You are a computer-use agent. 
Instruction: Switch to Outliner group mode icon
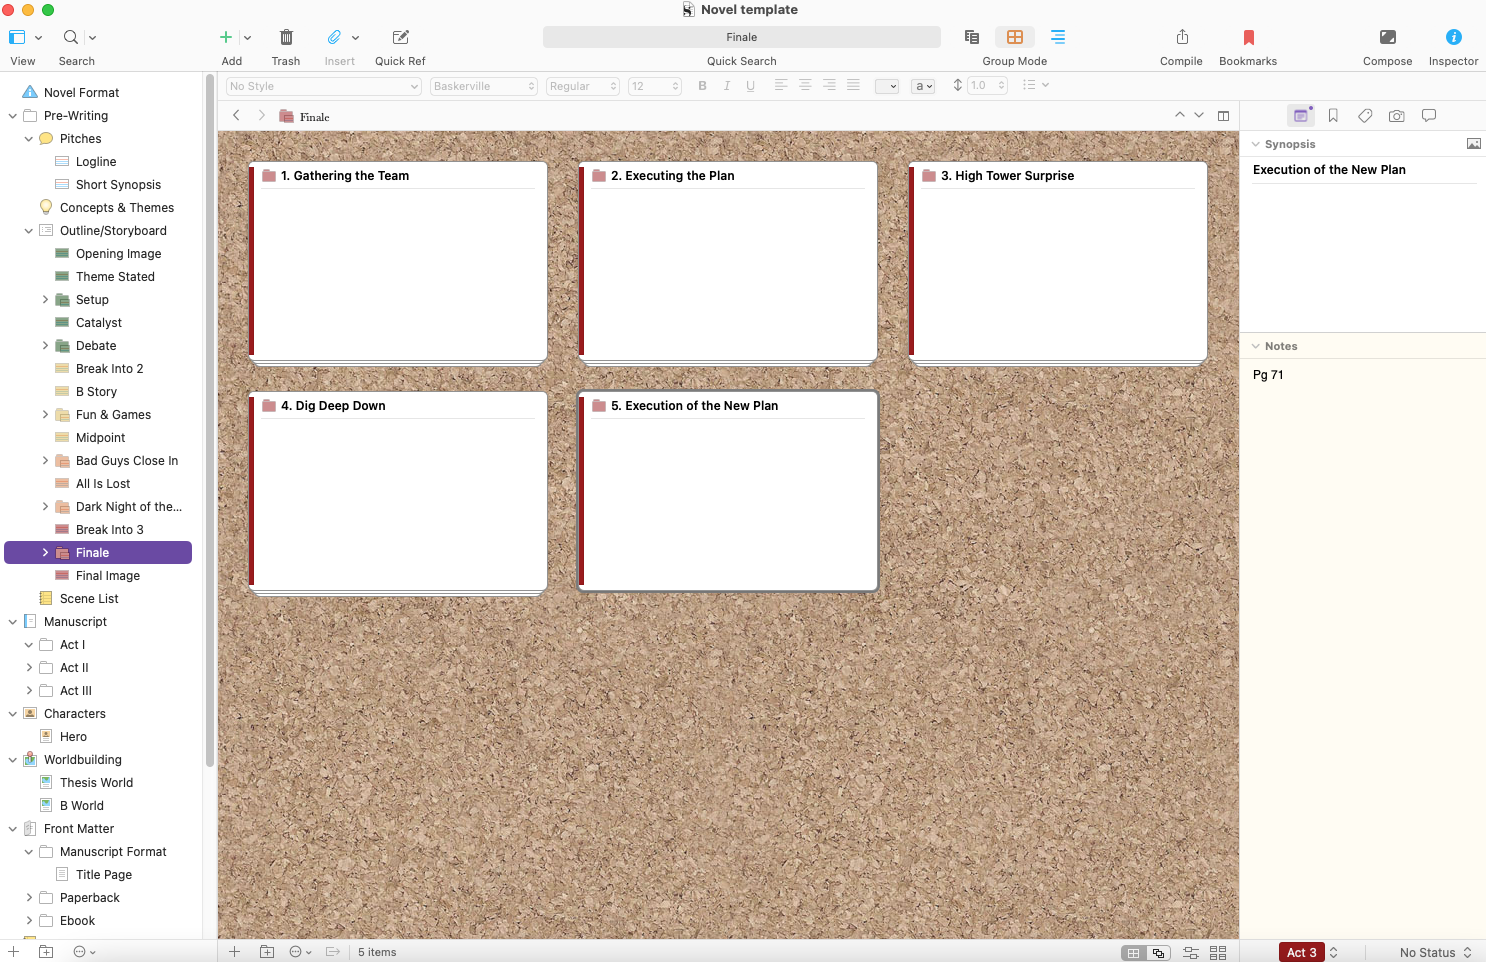(1058, 37)
